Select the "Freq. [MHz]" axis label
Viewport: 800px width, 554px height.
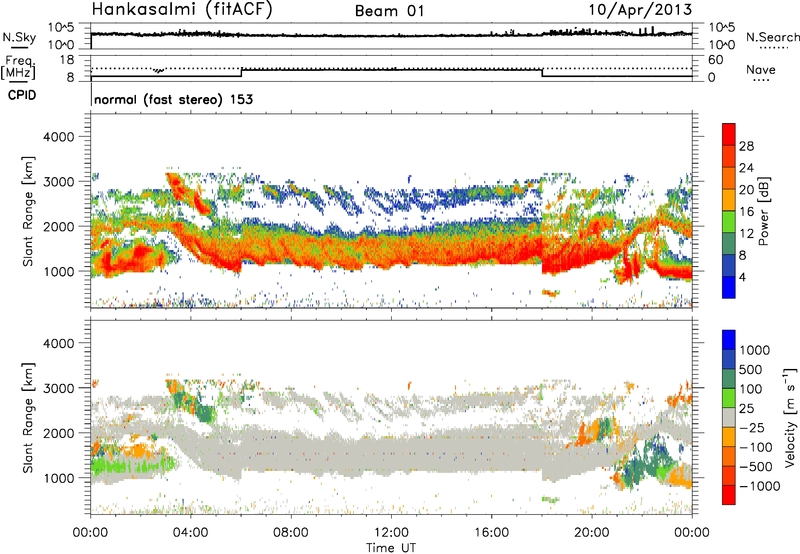[x=19, y=68]
